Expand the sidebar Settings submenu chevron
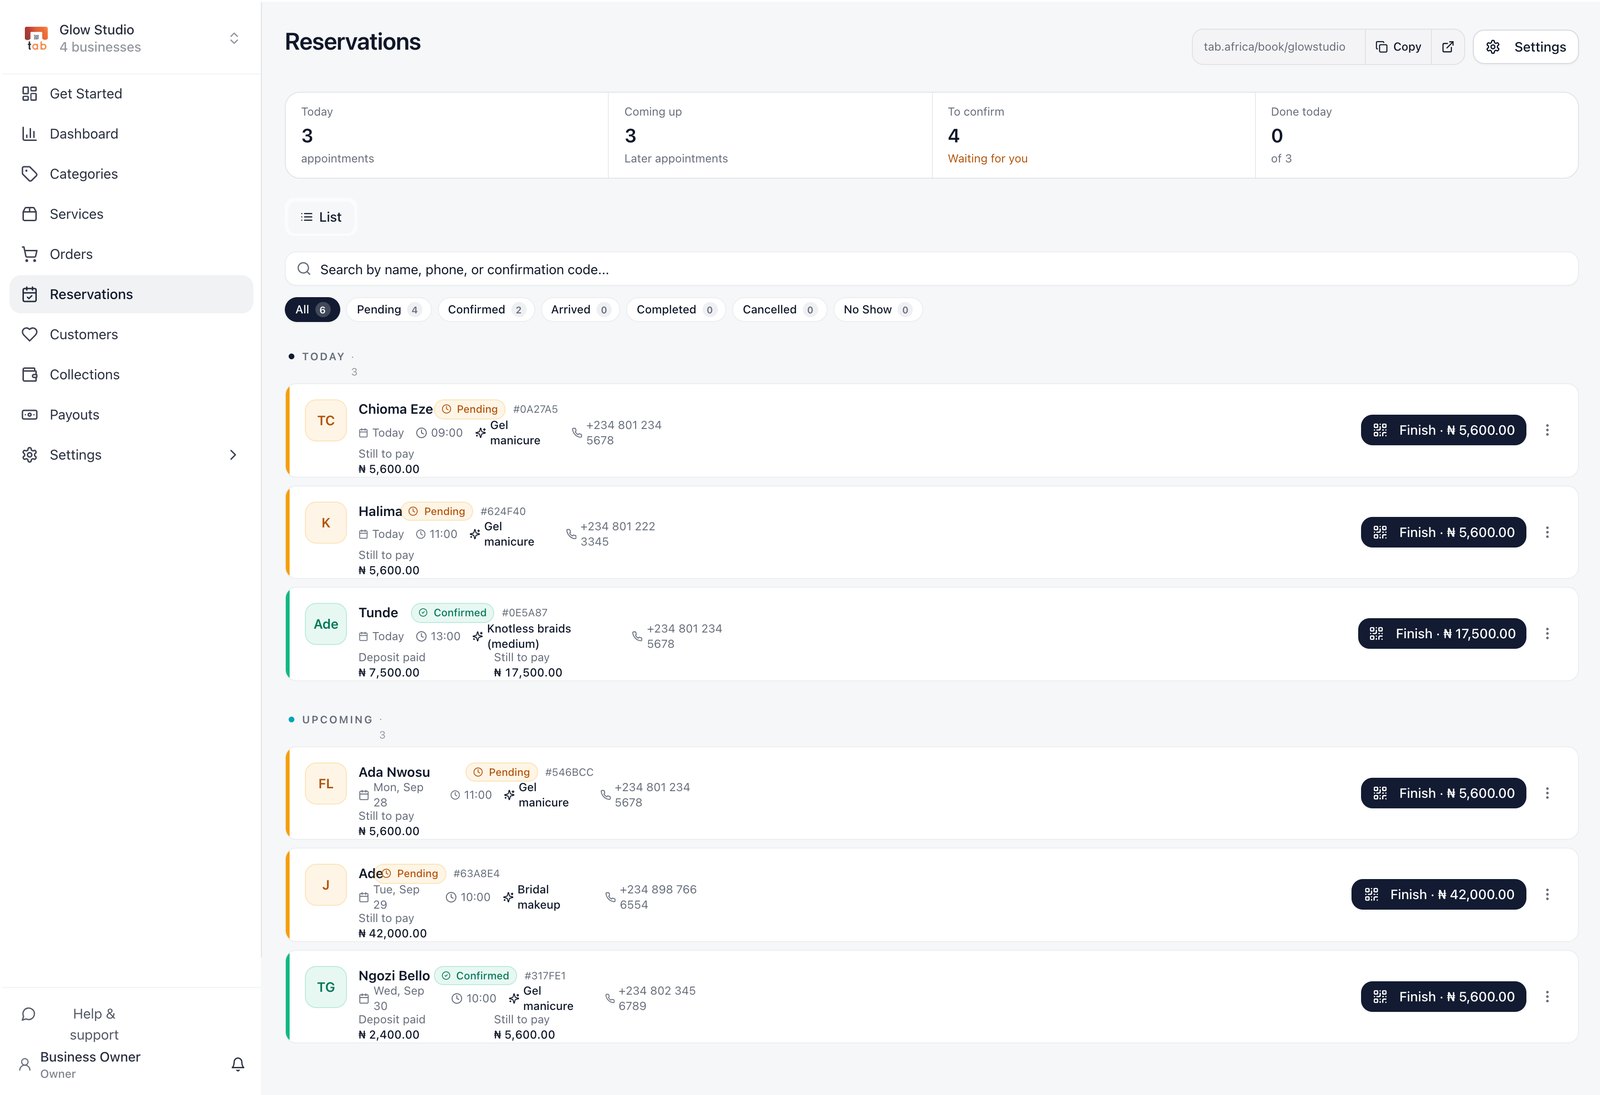 click(x=233, y=455)
